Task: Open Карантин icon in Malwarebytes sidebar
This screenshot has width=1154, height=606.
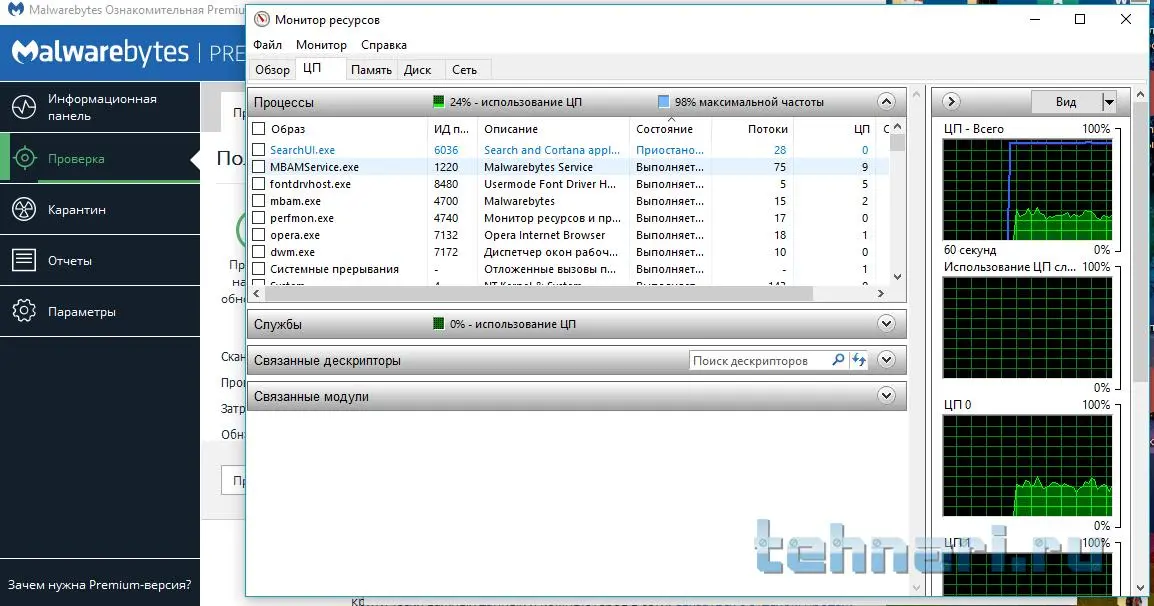Action: pyautogui.click(x=24, y=209)
